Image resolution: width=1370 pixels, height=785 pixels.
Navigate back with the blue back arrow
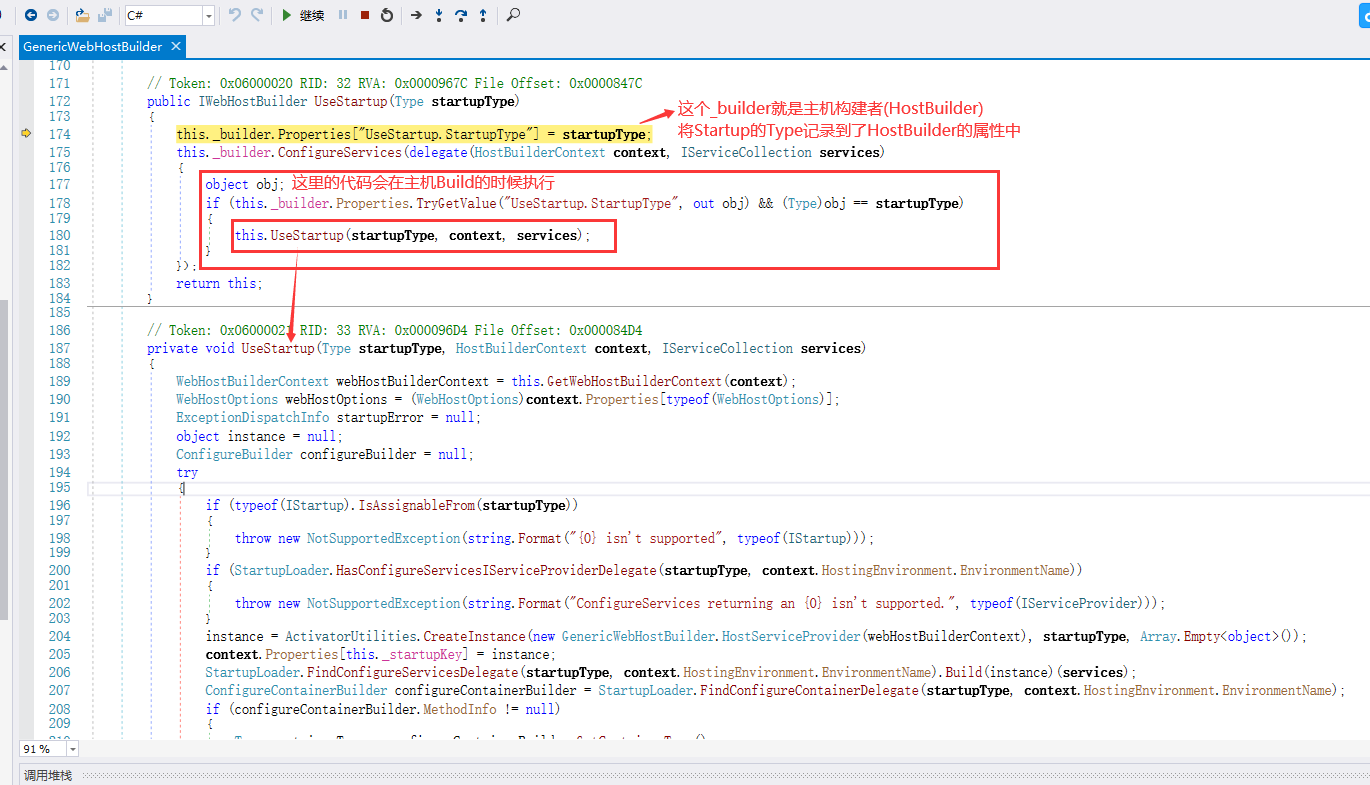pos(30,15)
